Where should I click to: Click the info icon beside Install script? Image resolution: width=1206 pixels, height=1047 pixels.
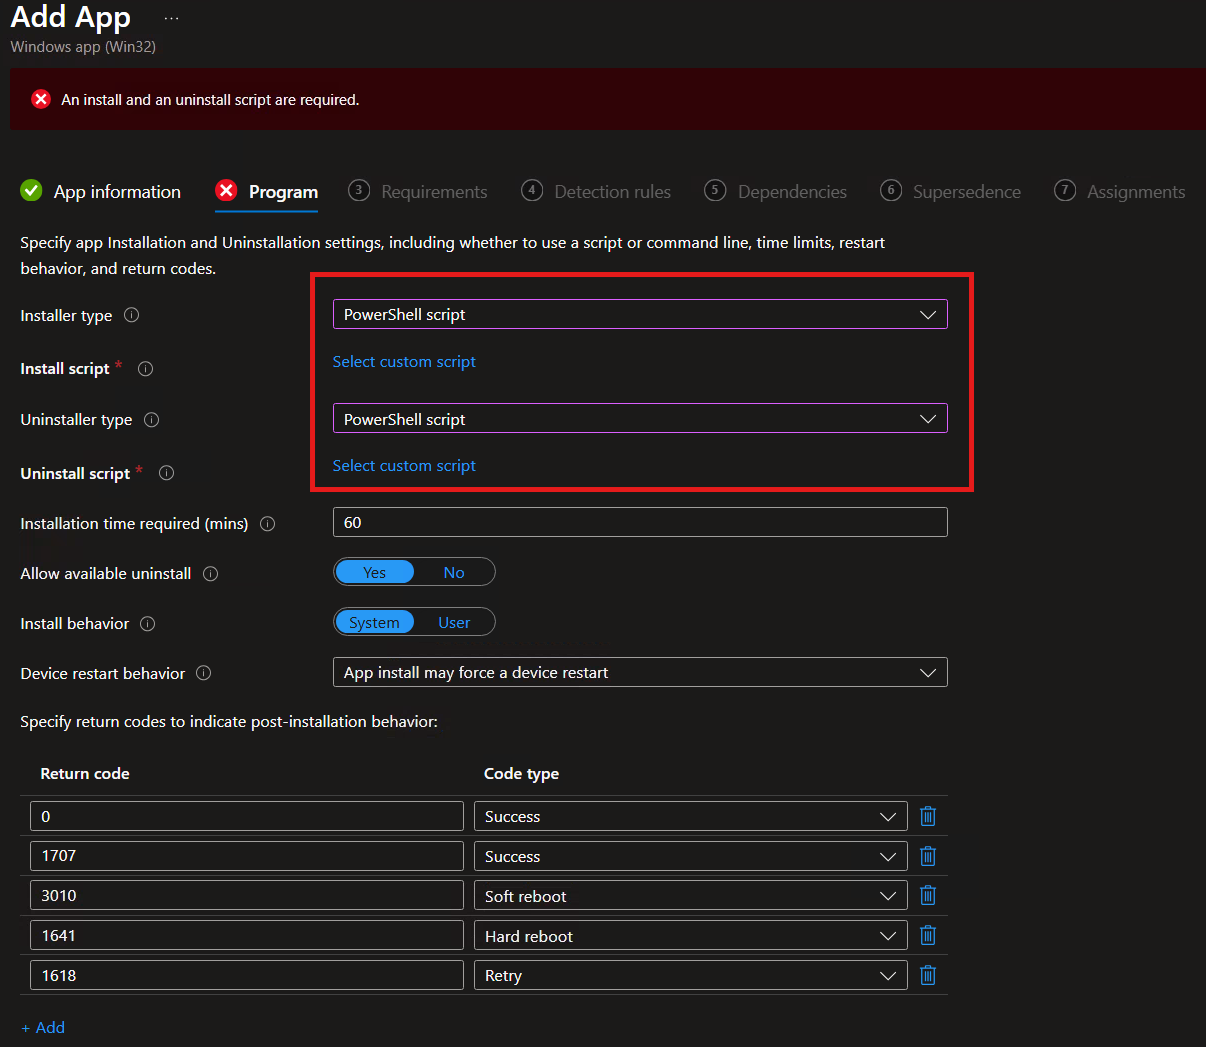pyautogui.click(x=145, y=368)
